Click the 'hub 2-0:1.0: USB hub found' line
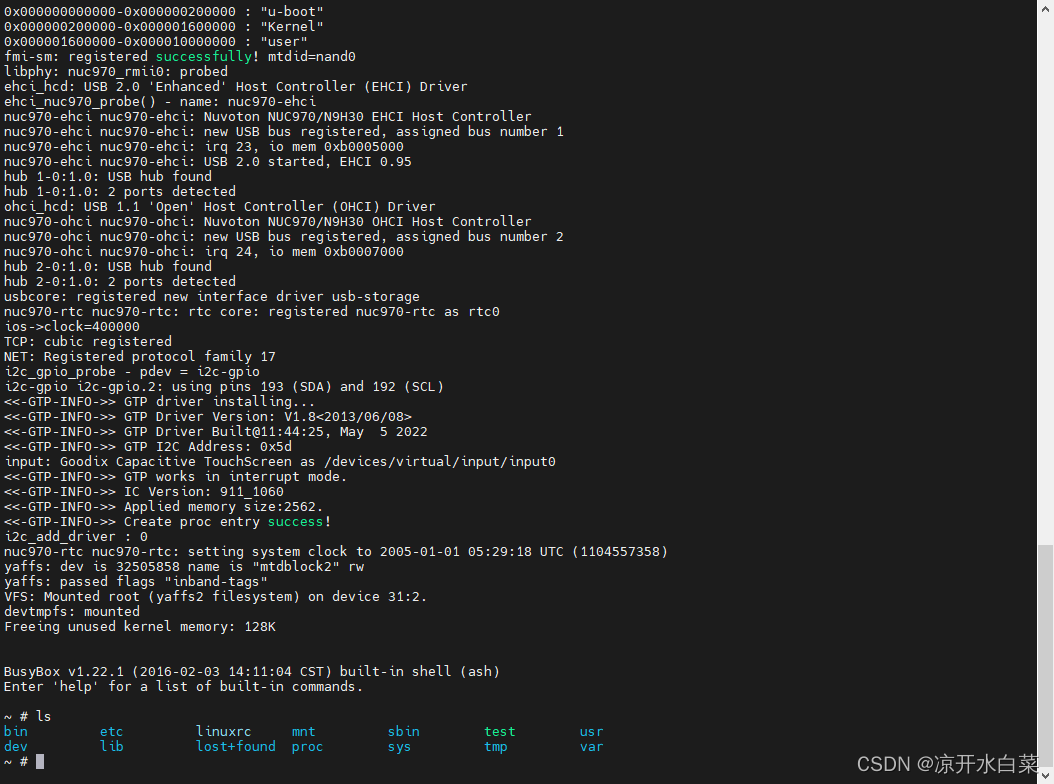This screenshot has height=784, width=1054. [x=108, y=266]
